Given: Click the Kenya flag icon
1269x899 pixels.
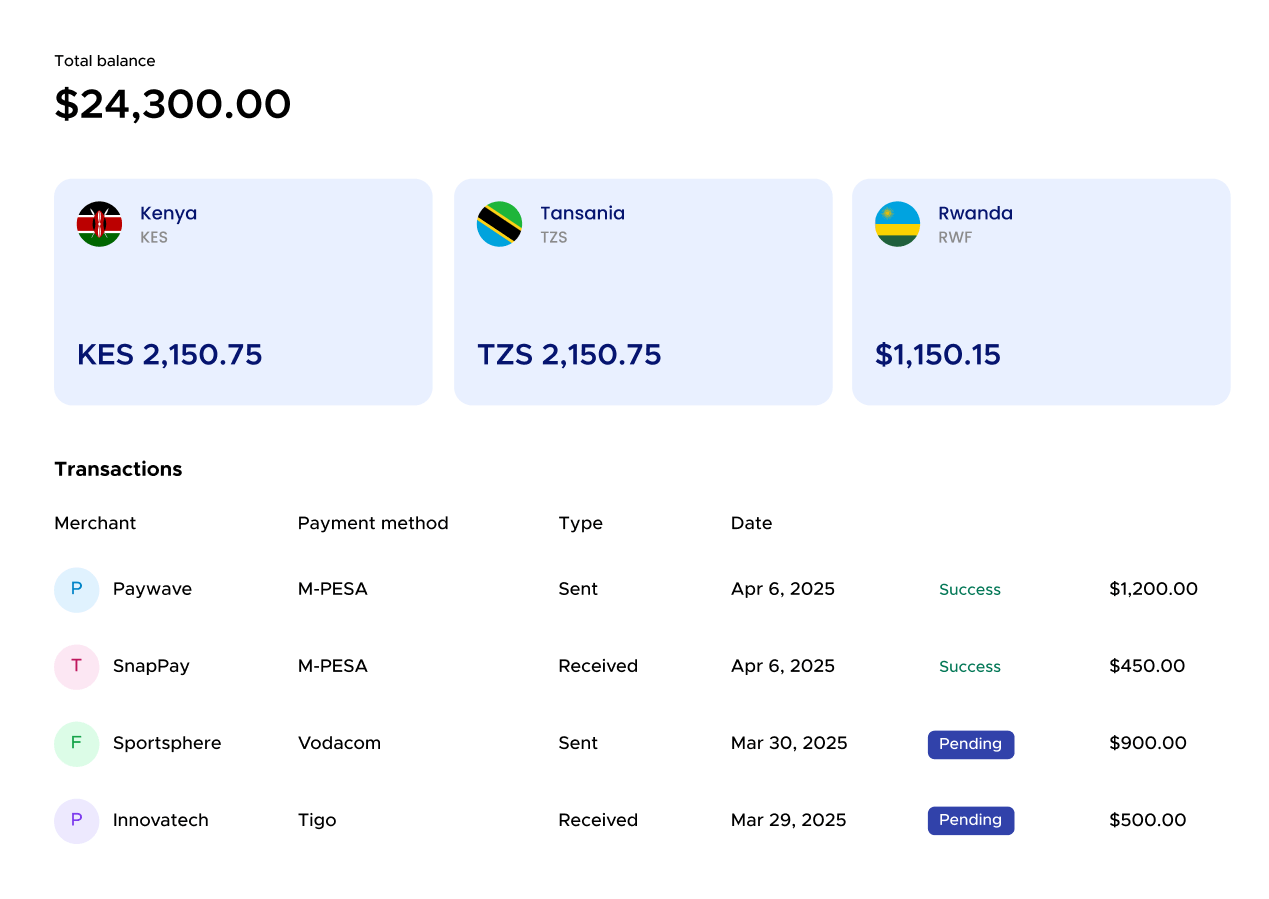Looking at the screenshot, I should tap(99, 224).
